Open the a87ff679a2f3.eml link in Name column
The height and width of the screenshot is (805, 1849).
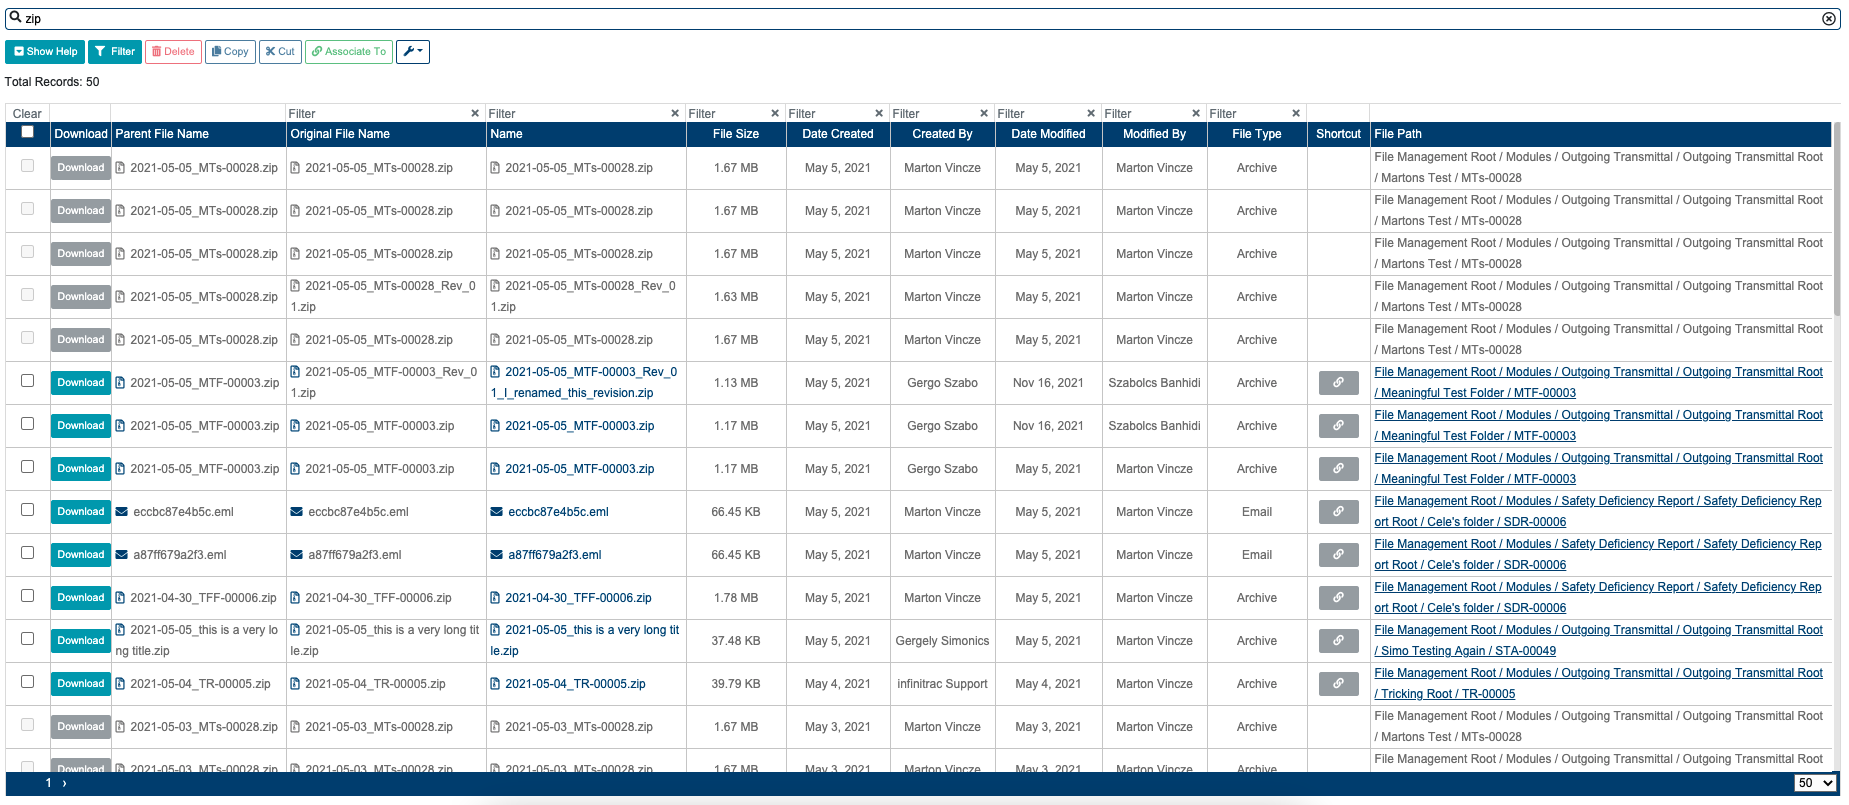tap(555, 555)
